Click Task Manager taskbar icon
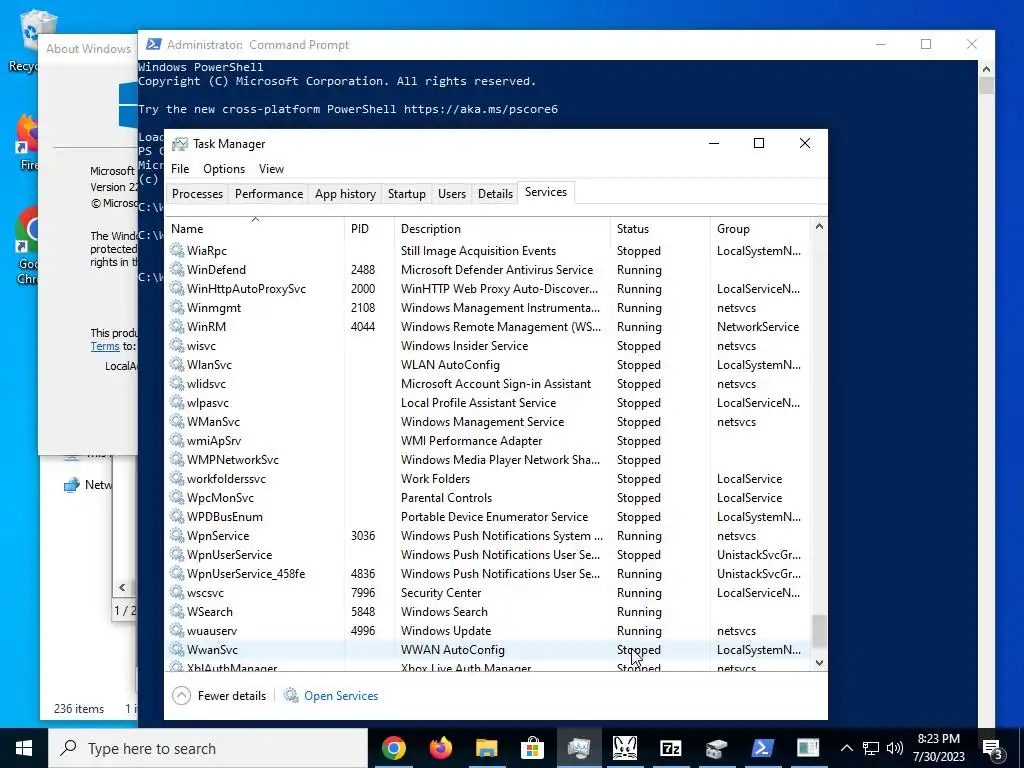 (x=579, y=748)
